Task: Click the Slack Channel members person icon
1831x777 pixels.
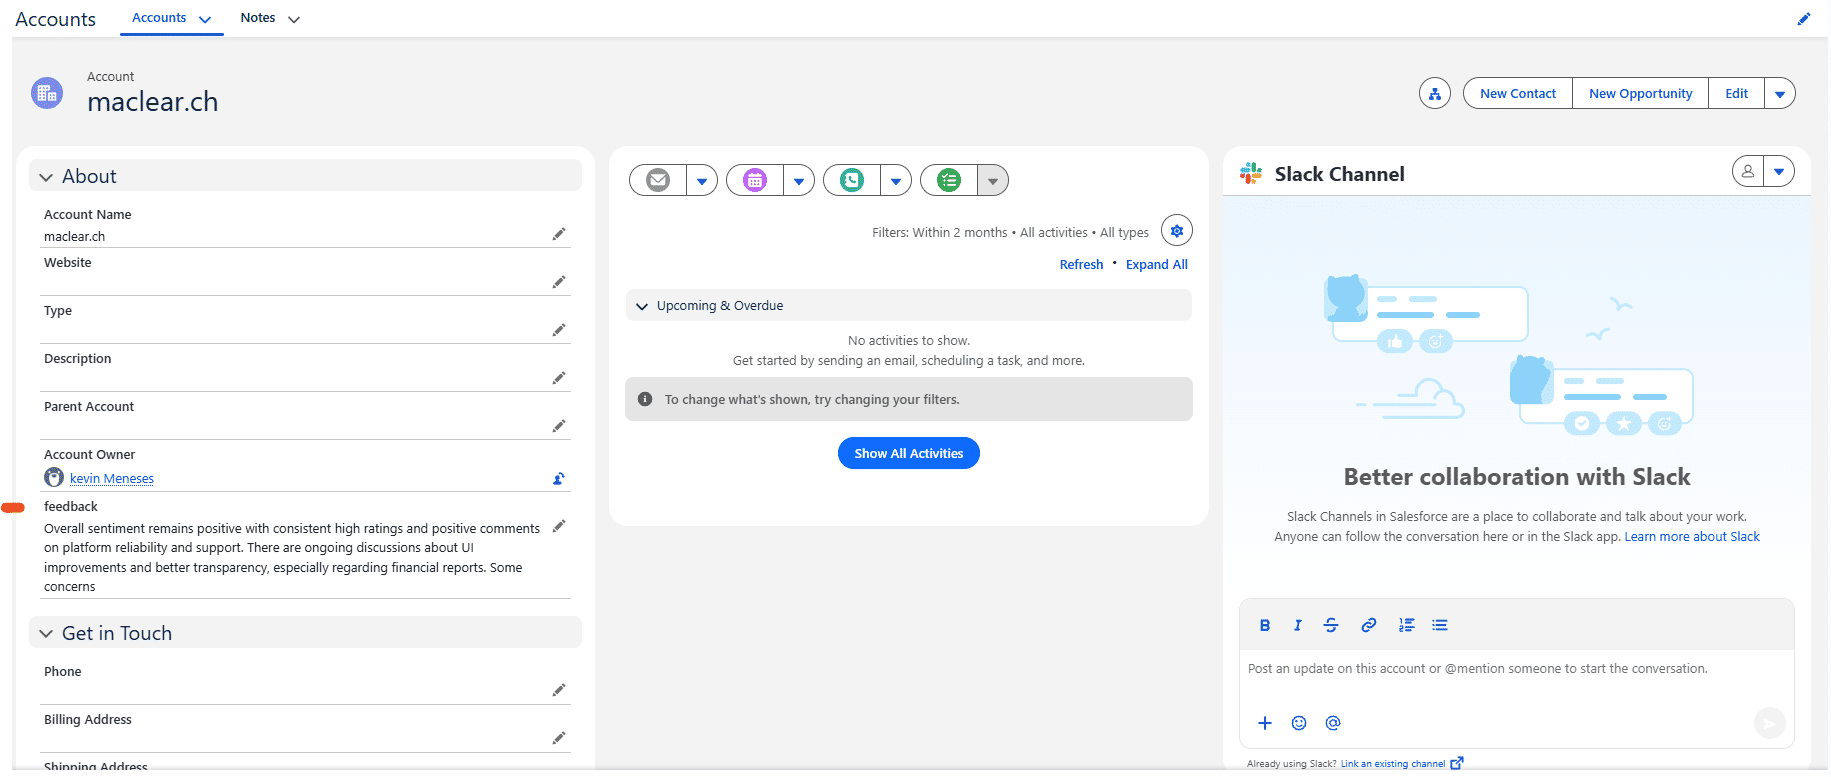Action: pyautogui.click(x=1748, y=171)
